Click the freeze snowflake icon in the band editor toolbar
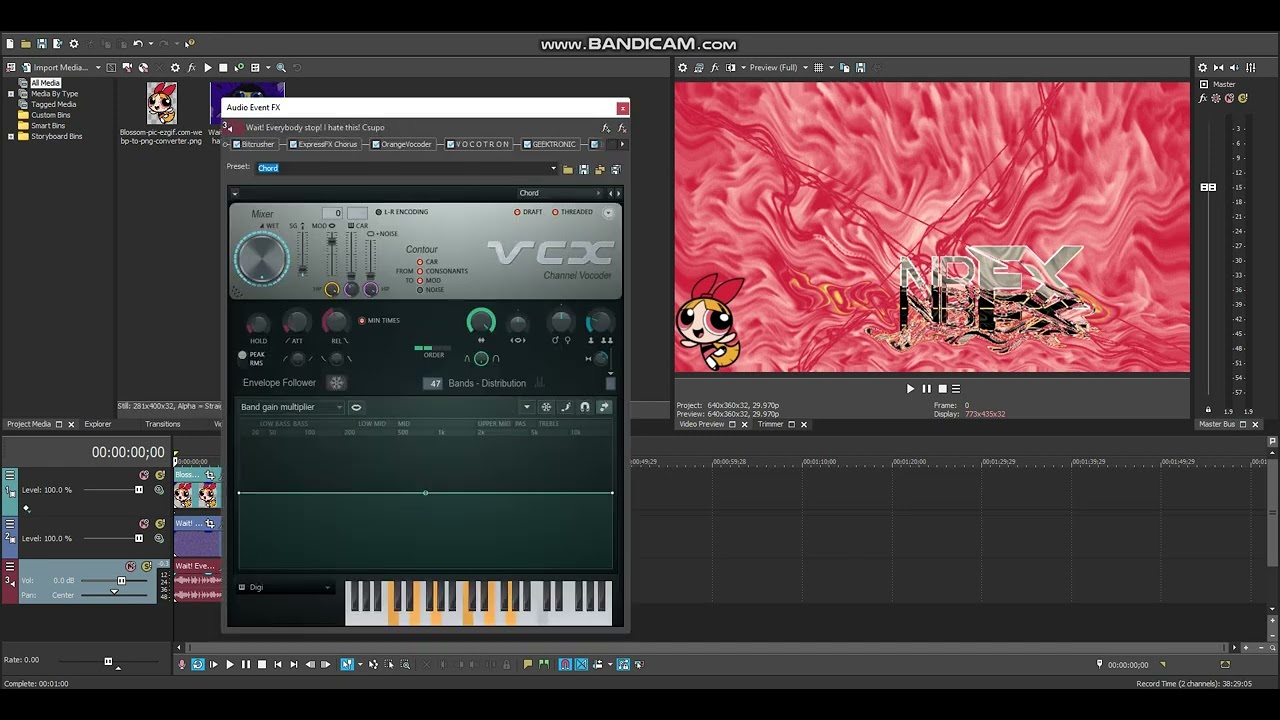Screen dimensions: 1280x720 point(546,407)
